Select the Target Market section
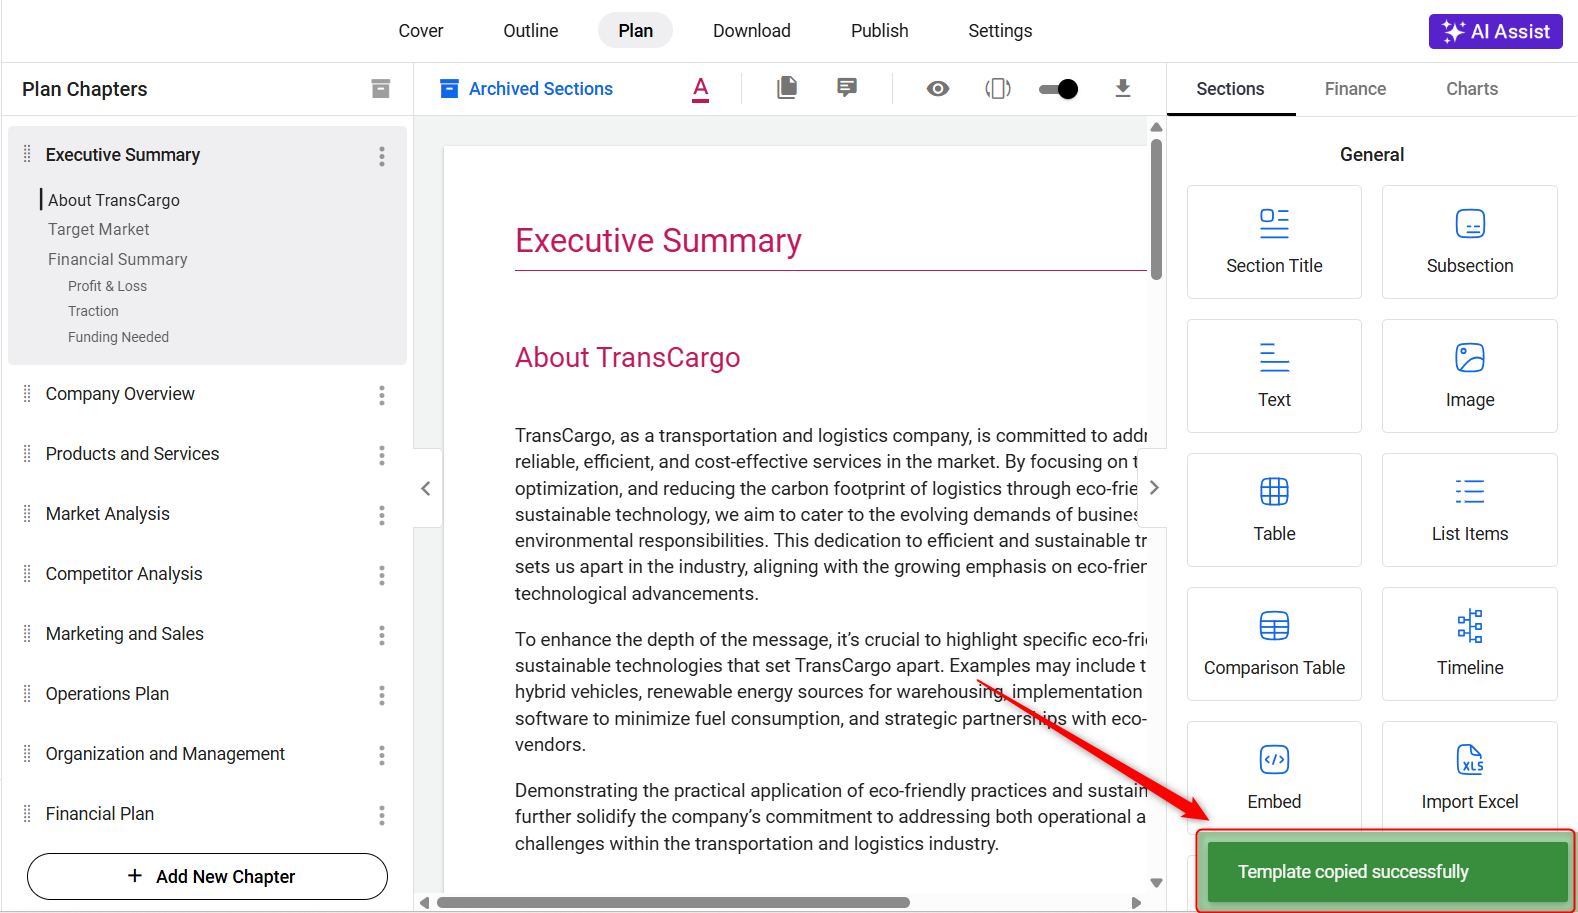The image size is (1578, 913). point(99,229)
